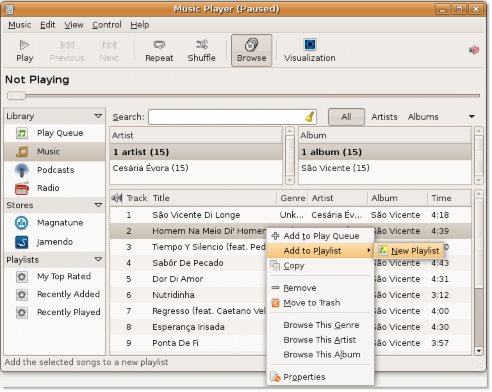Viewport: 492px width, 392px height.
Task: Open Play Queue in sidebar
Action: pyautogui.click(x=55, y=133)
